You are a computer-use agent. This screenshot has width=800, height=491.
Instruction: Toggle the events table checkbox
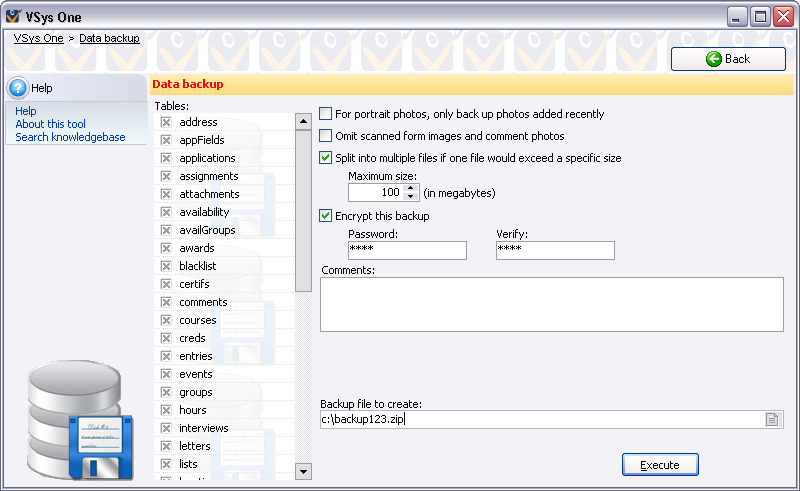tap(166, 374)
